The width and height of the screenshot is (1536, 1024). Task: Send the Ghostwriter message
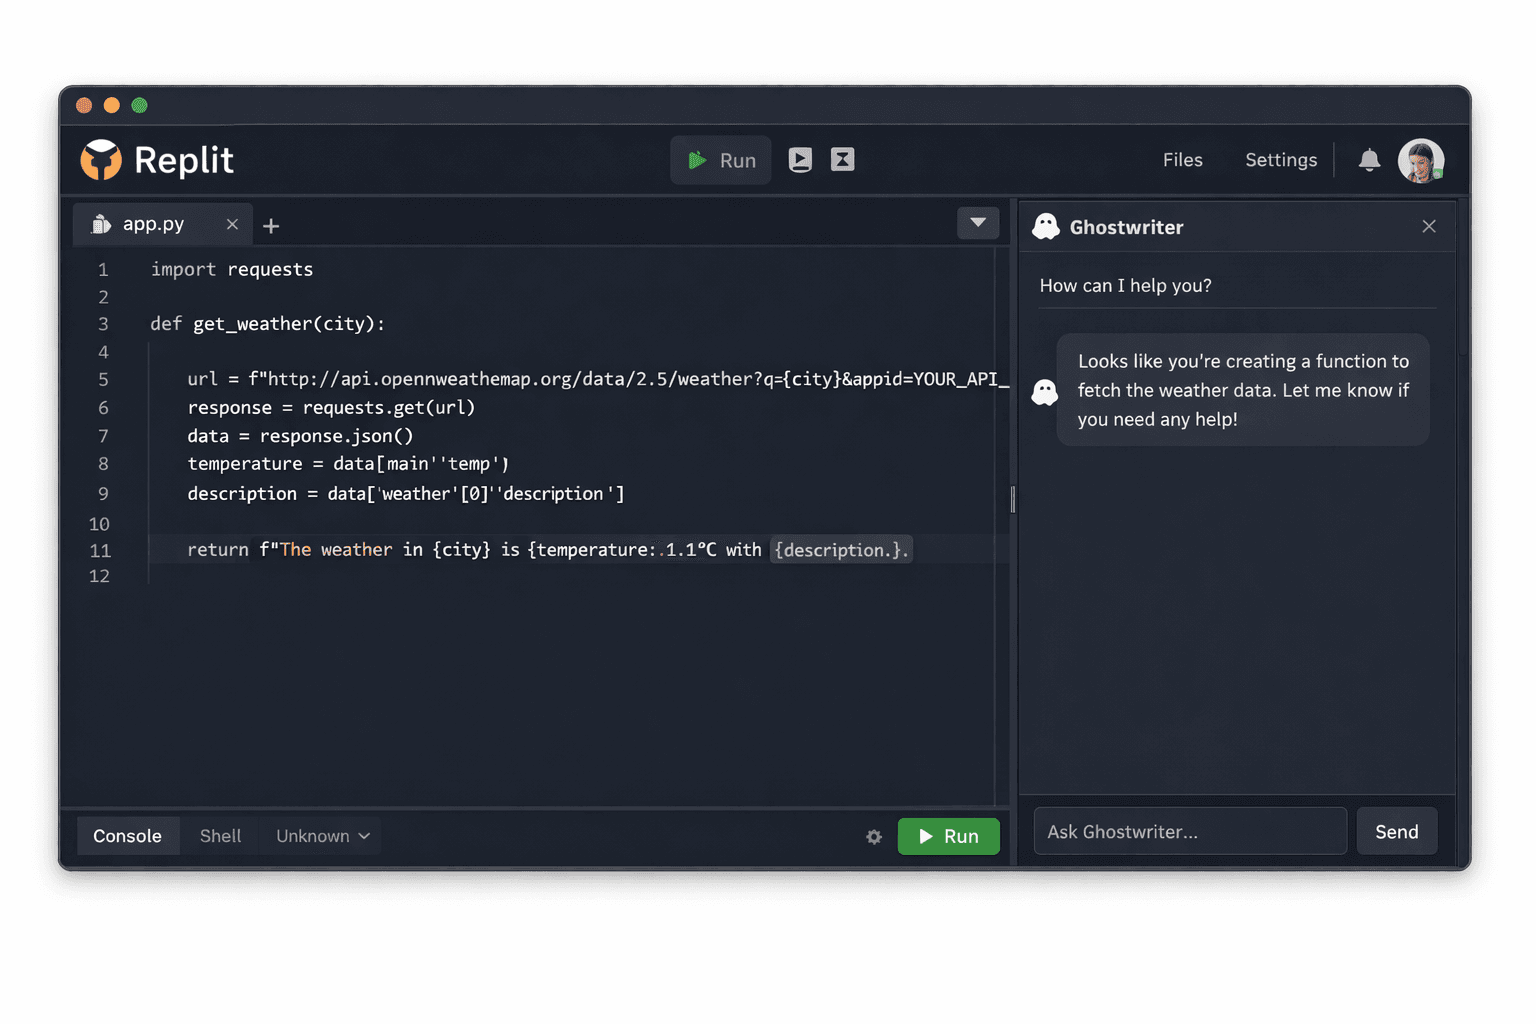pyautogui.click(x=1397, y=831)
